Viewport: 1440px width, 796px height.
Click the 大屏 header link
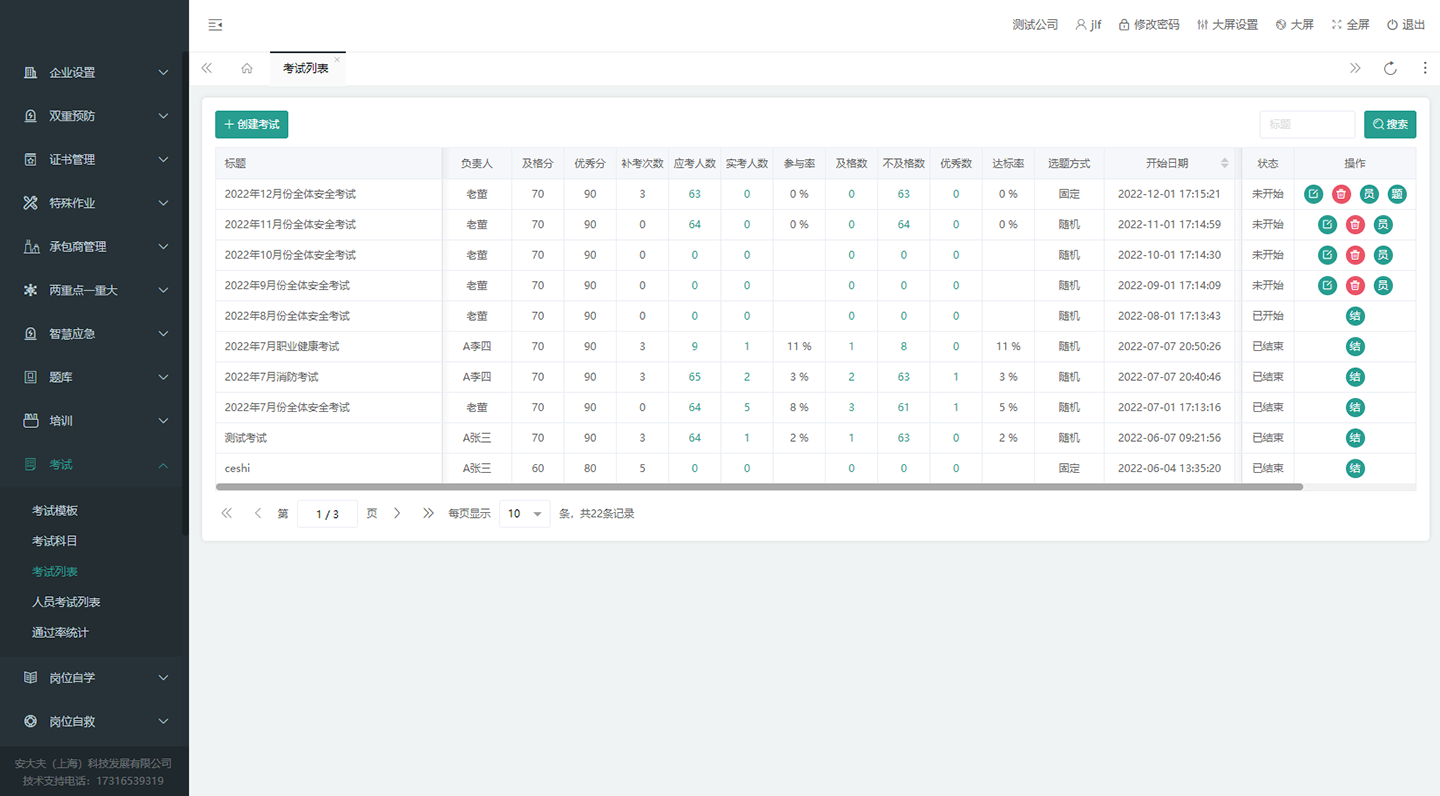[1294, 25]
